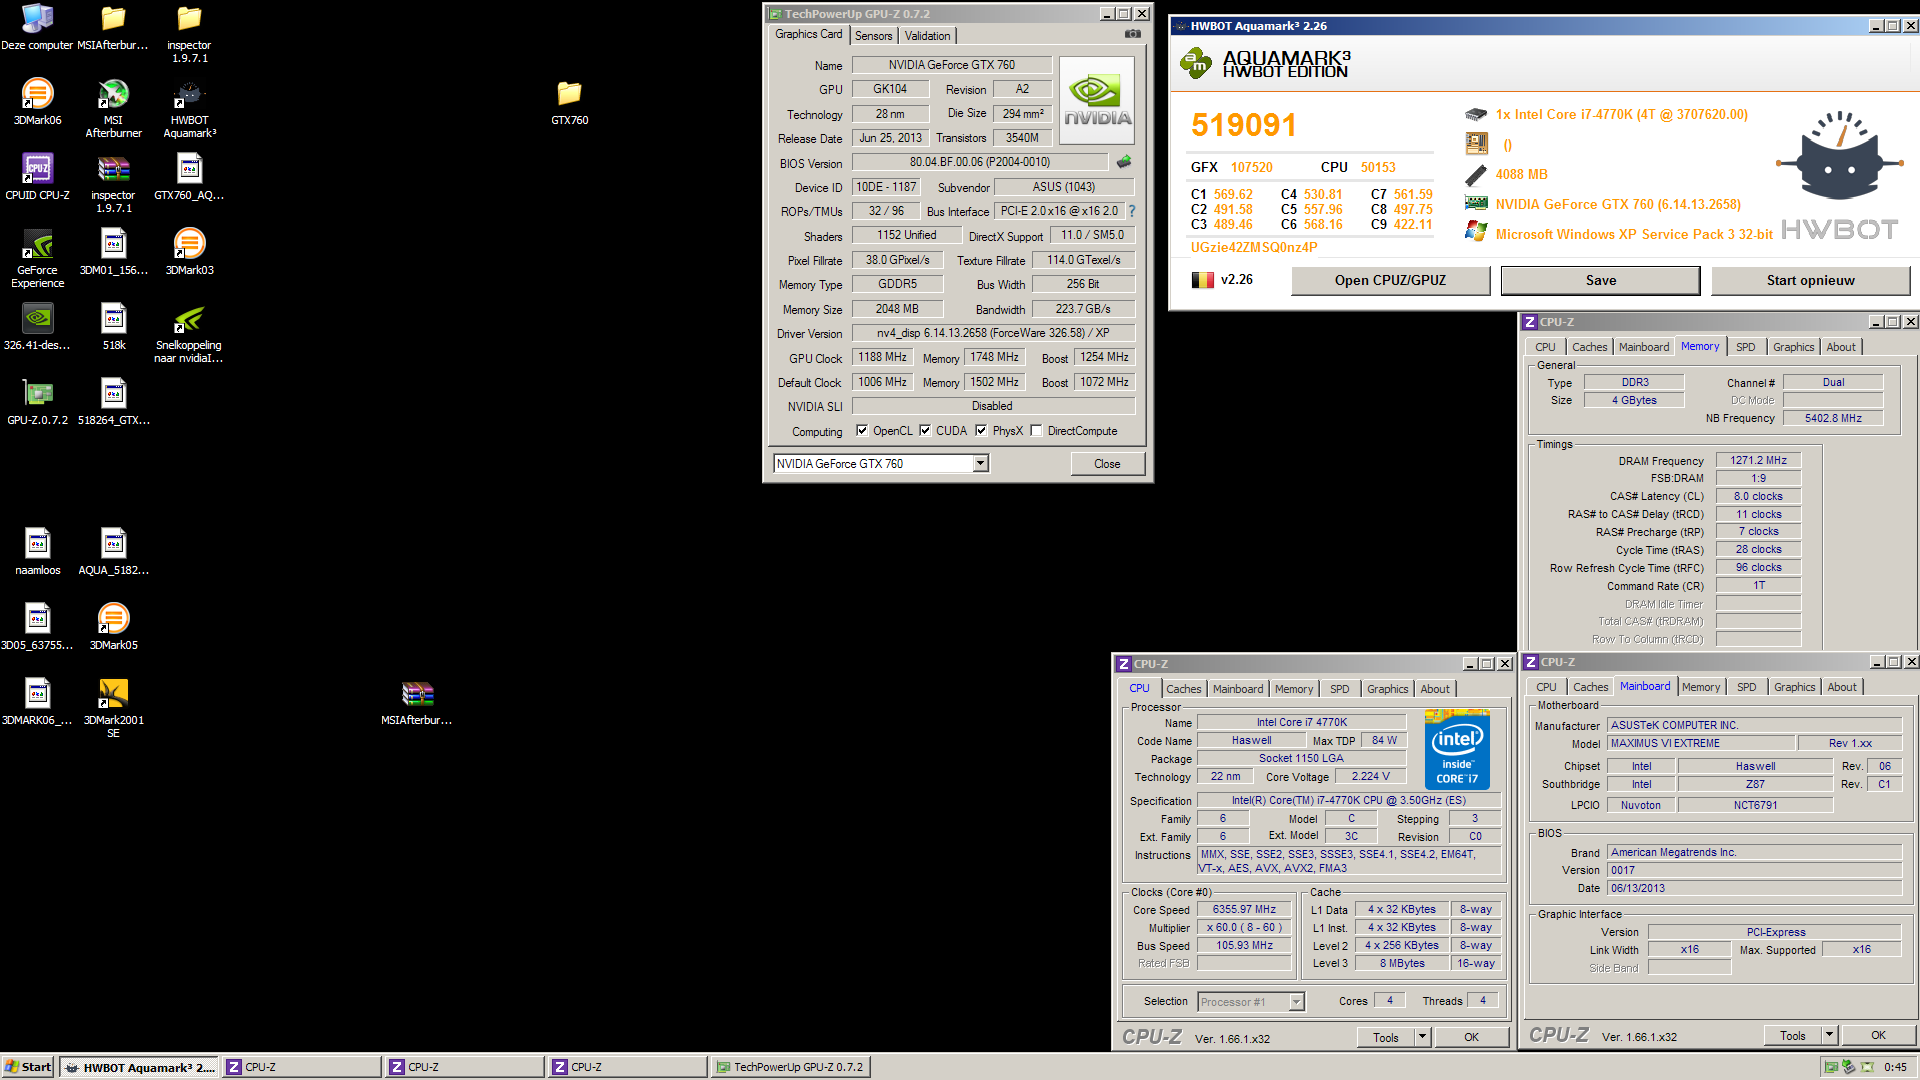Screen dimensions: 1920x1080
Task: Click the GPU-Z screenshot camera icon
Action: point(1132,34)
